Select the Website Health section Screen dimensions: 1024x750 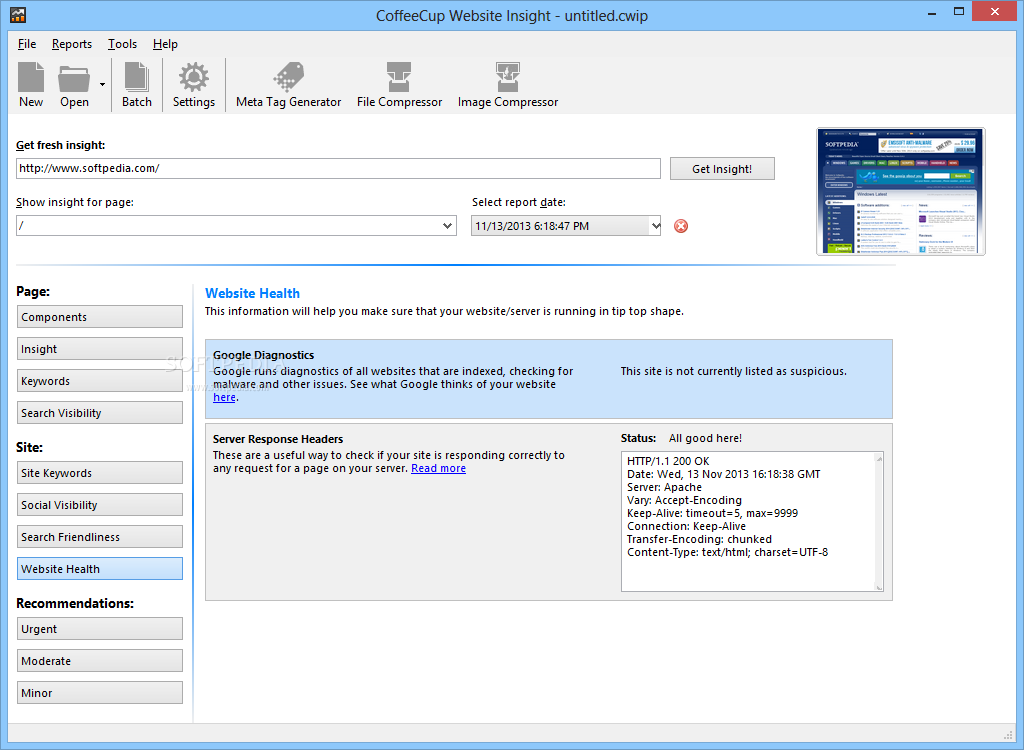point(100,569)
